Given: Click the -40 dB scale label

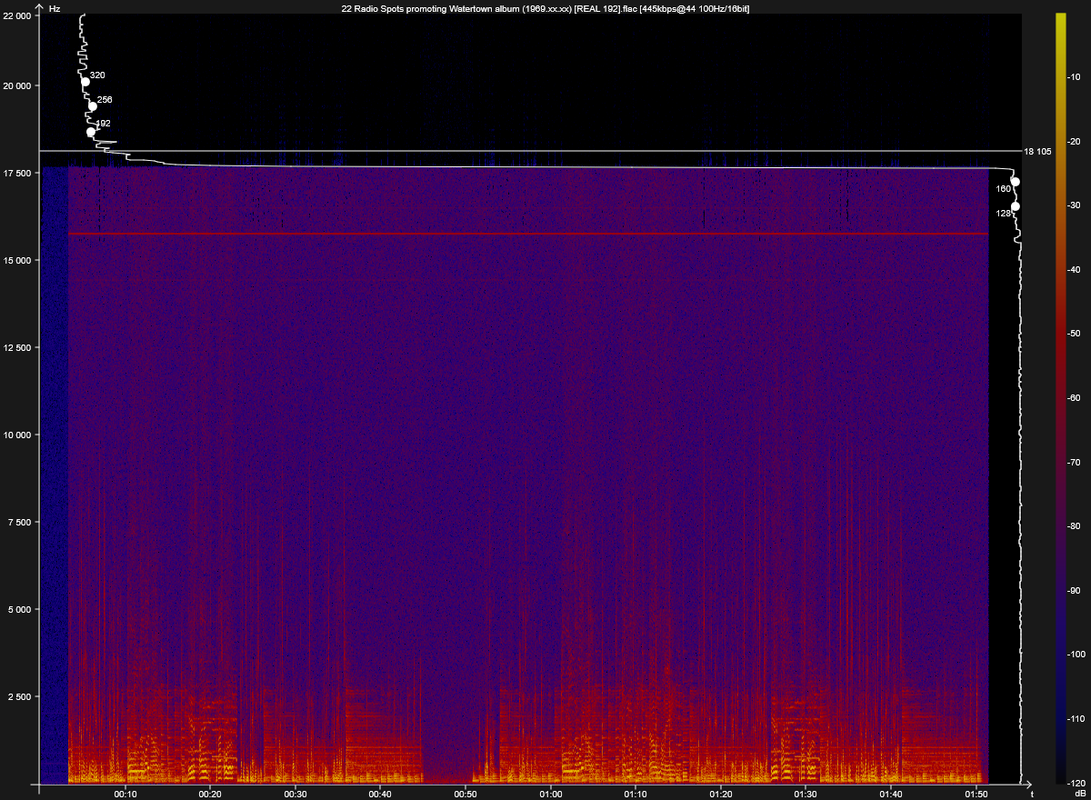Looking at the screenshot, I should point(1074,270).
